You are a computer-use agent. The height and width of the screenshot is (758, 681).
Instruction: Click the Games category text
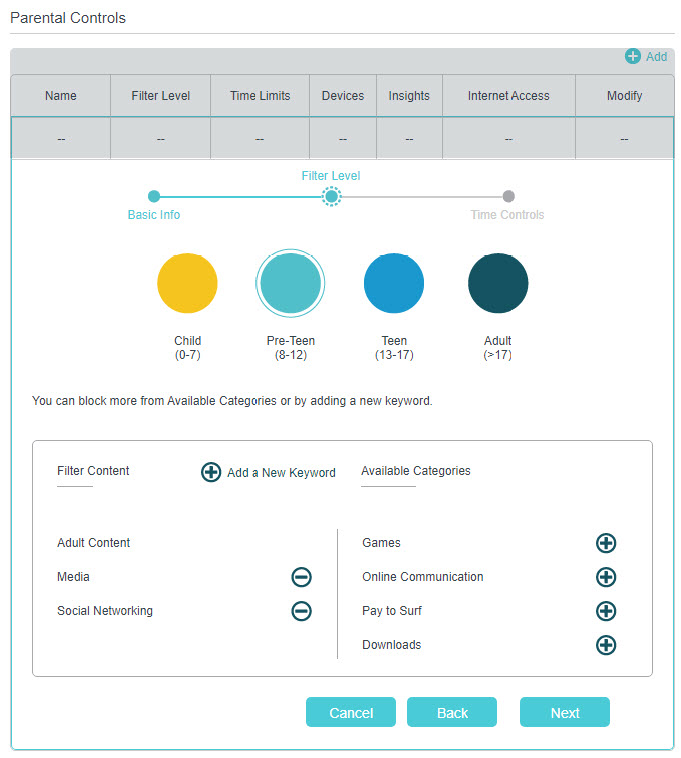(x=381, y=543)
